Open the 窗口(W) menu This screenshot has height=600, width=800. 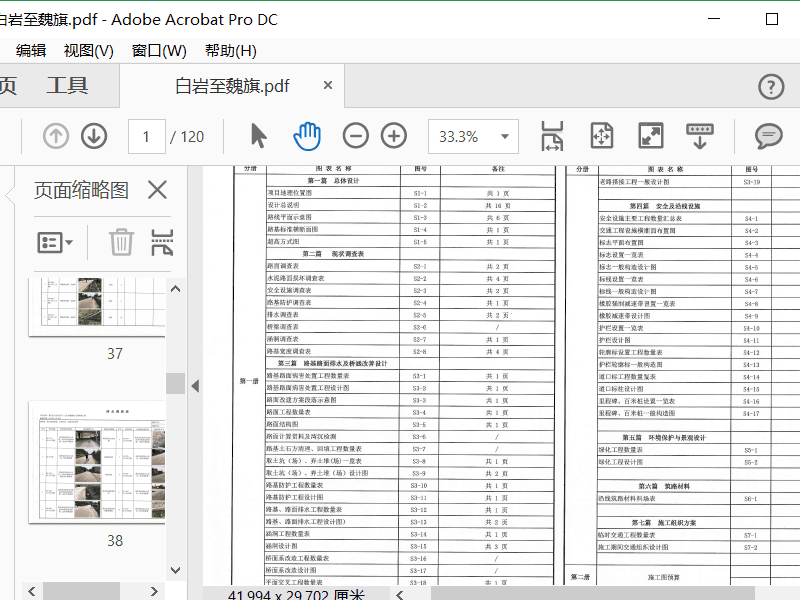click(x=159, y=51)
